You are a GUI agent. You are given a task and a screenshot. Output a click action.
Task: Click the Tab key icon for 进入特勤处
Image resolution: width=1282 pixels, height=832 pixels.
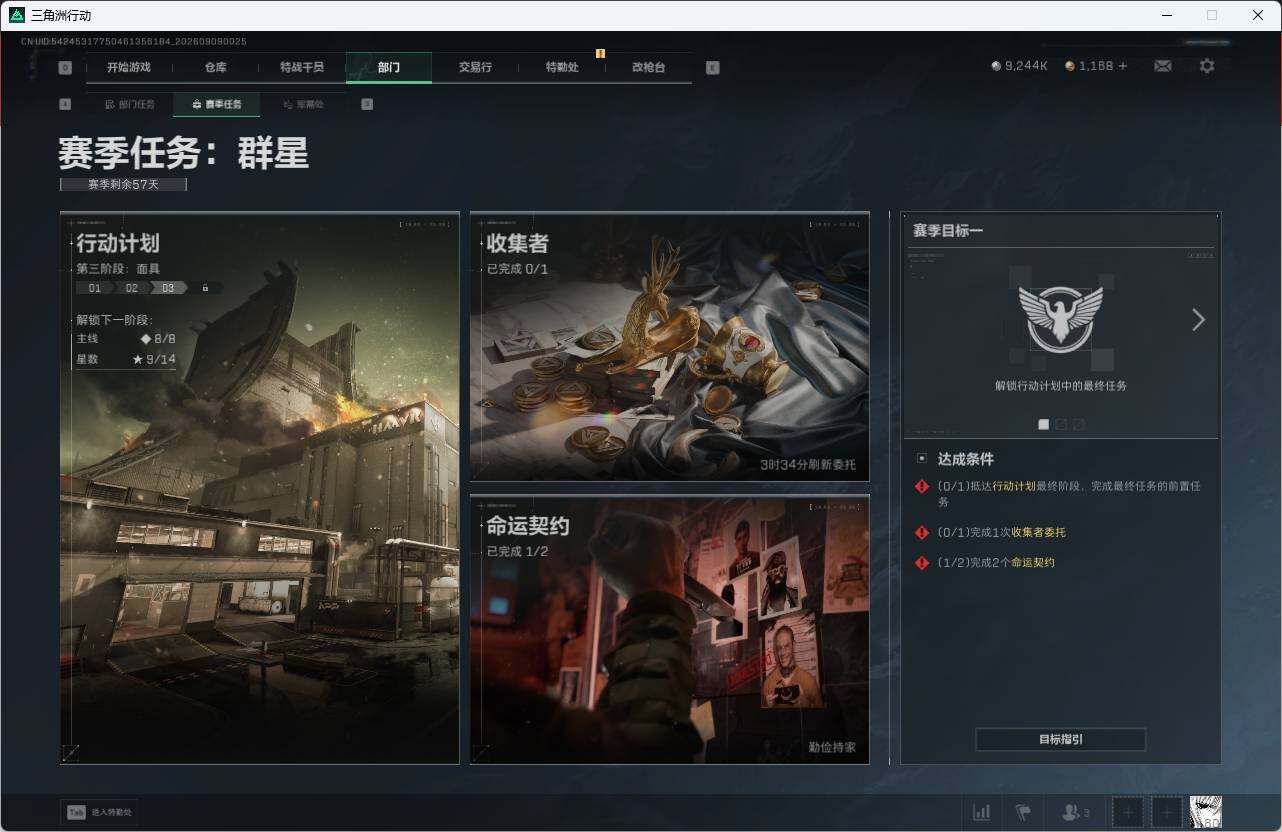coord(76,813)
